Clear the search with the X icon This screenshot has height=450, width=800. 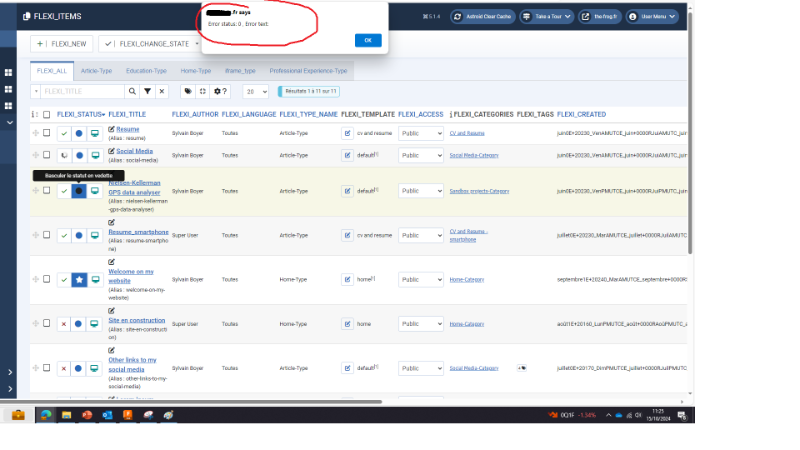click(162, 91)
